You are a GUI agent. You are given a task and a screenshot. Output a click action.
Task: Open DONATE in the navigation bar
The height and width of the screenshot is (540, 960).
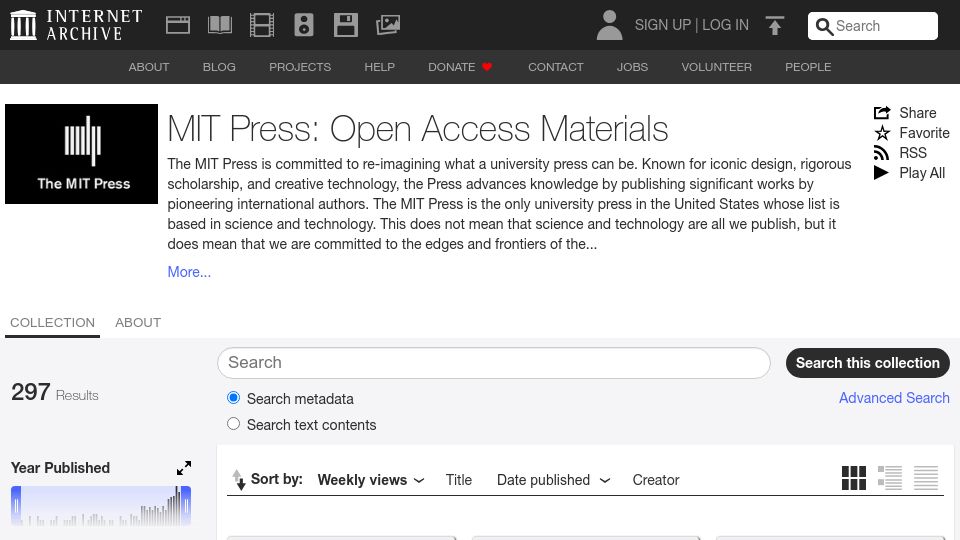click(452, 67)
